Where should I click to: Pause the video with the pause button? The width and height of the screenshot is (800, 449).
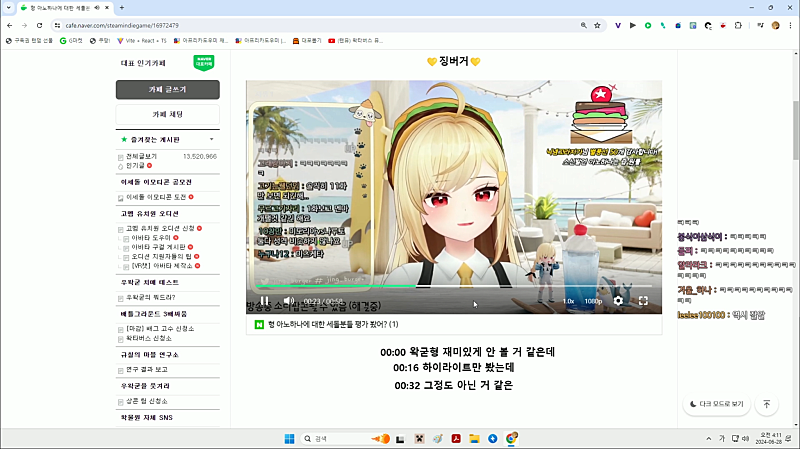coord(264,301)
